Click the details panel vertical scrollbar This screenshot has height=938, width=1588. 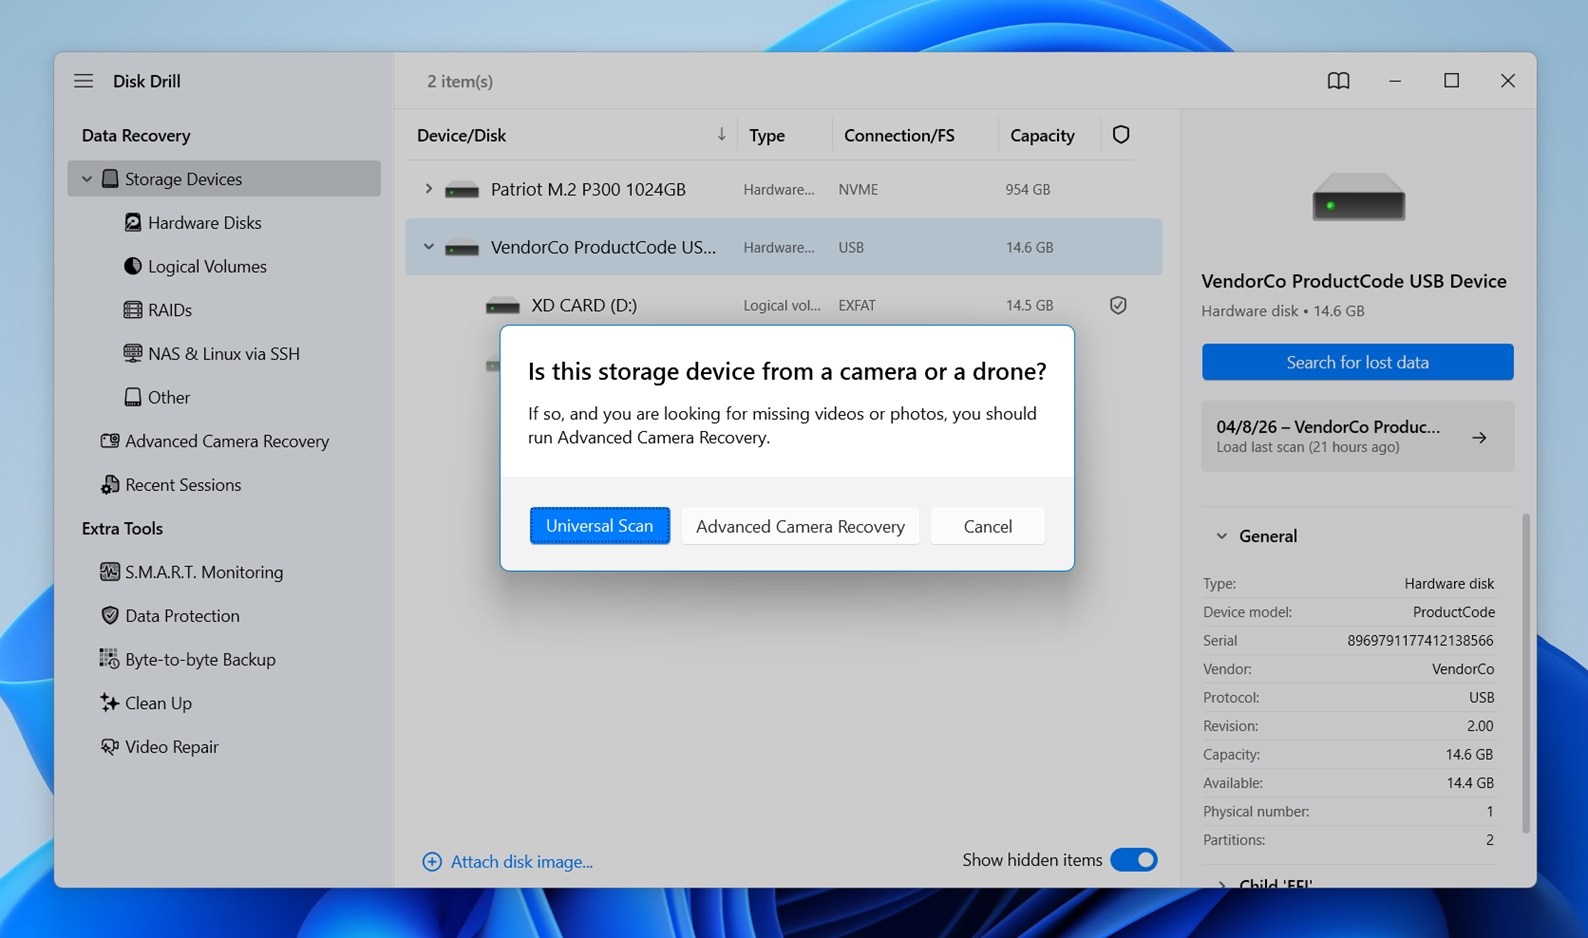pos(1526,674)
